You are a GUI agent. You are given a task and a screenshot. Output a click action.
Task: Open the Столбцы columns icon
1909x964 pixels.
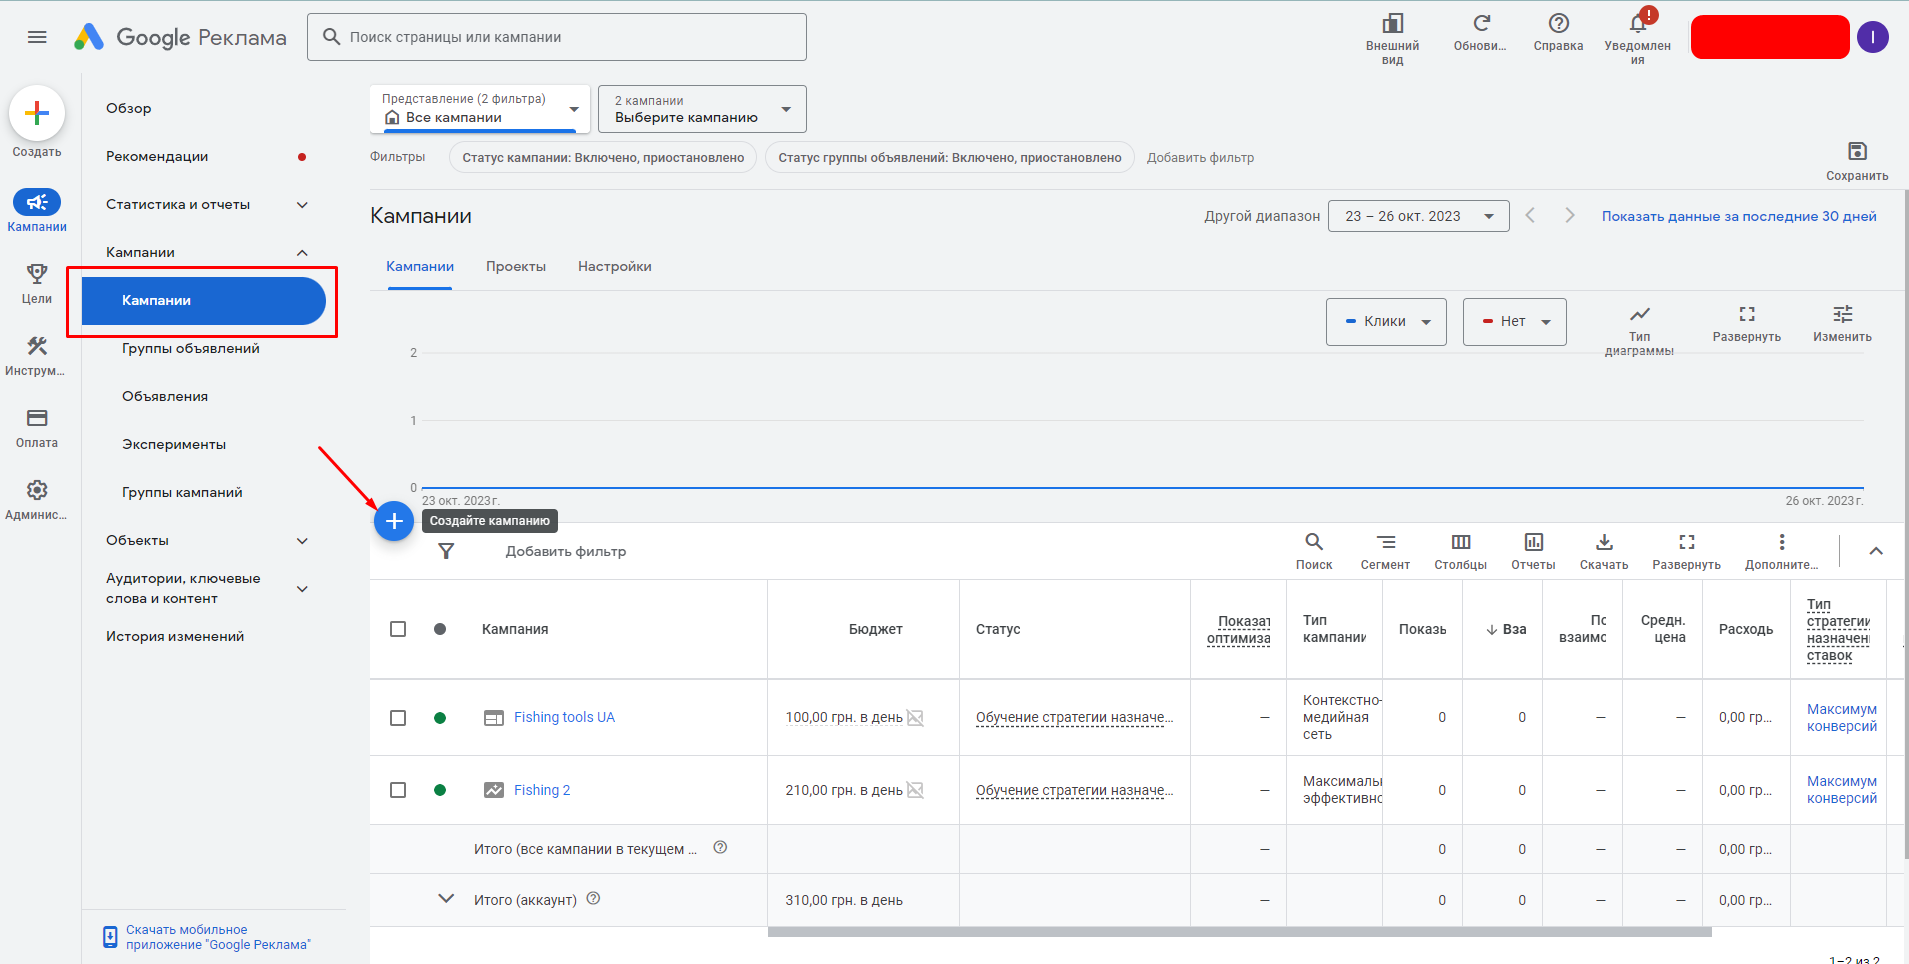click(1461, 542)
